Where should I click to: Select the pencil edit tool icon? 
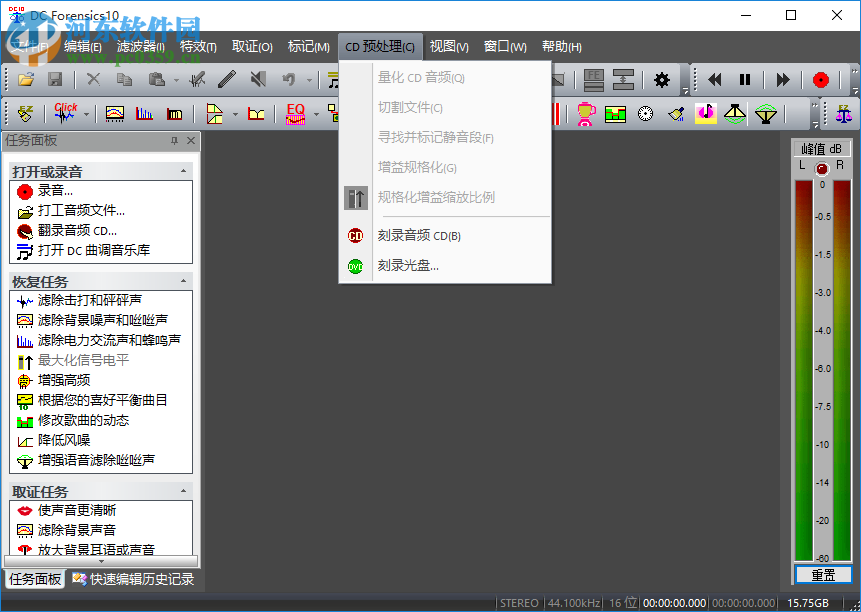click(x=227, y=80)
